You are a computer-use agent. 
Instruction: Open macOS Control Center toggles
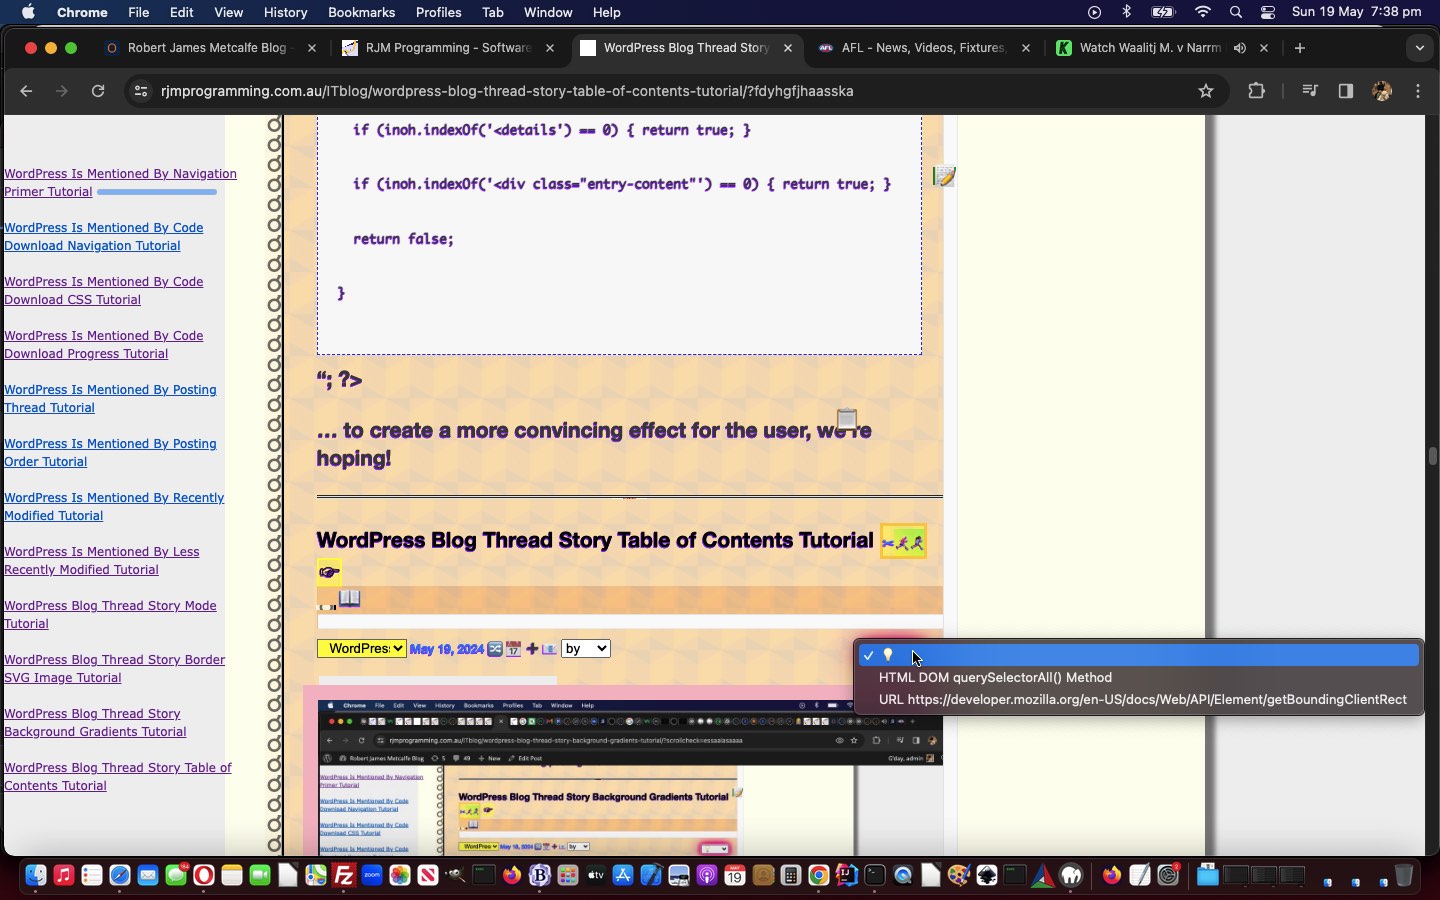coord(1268,12)
